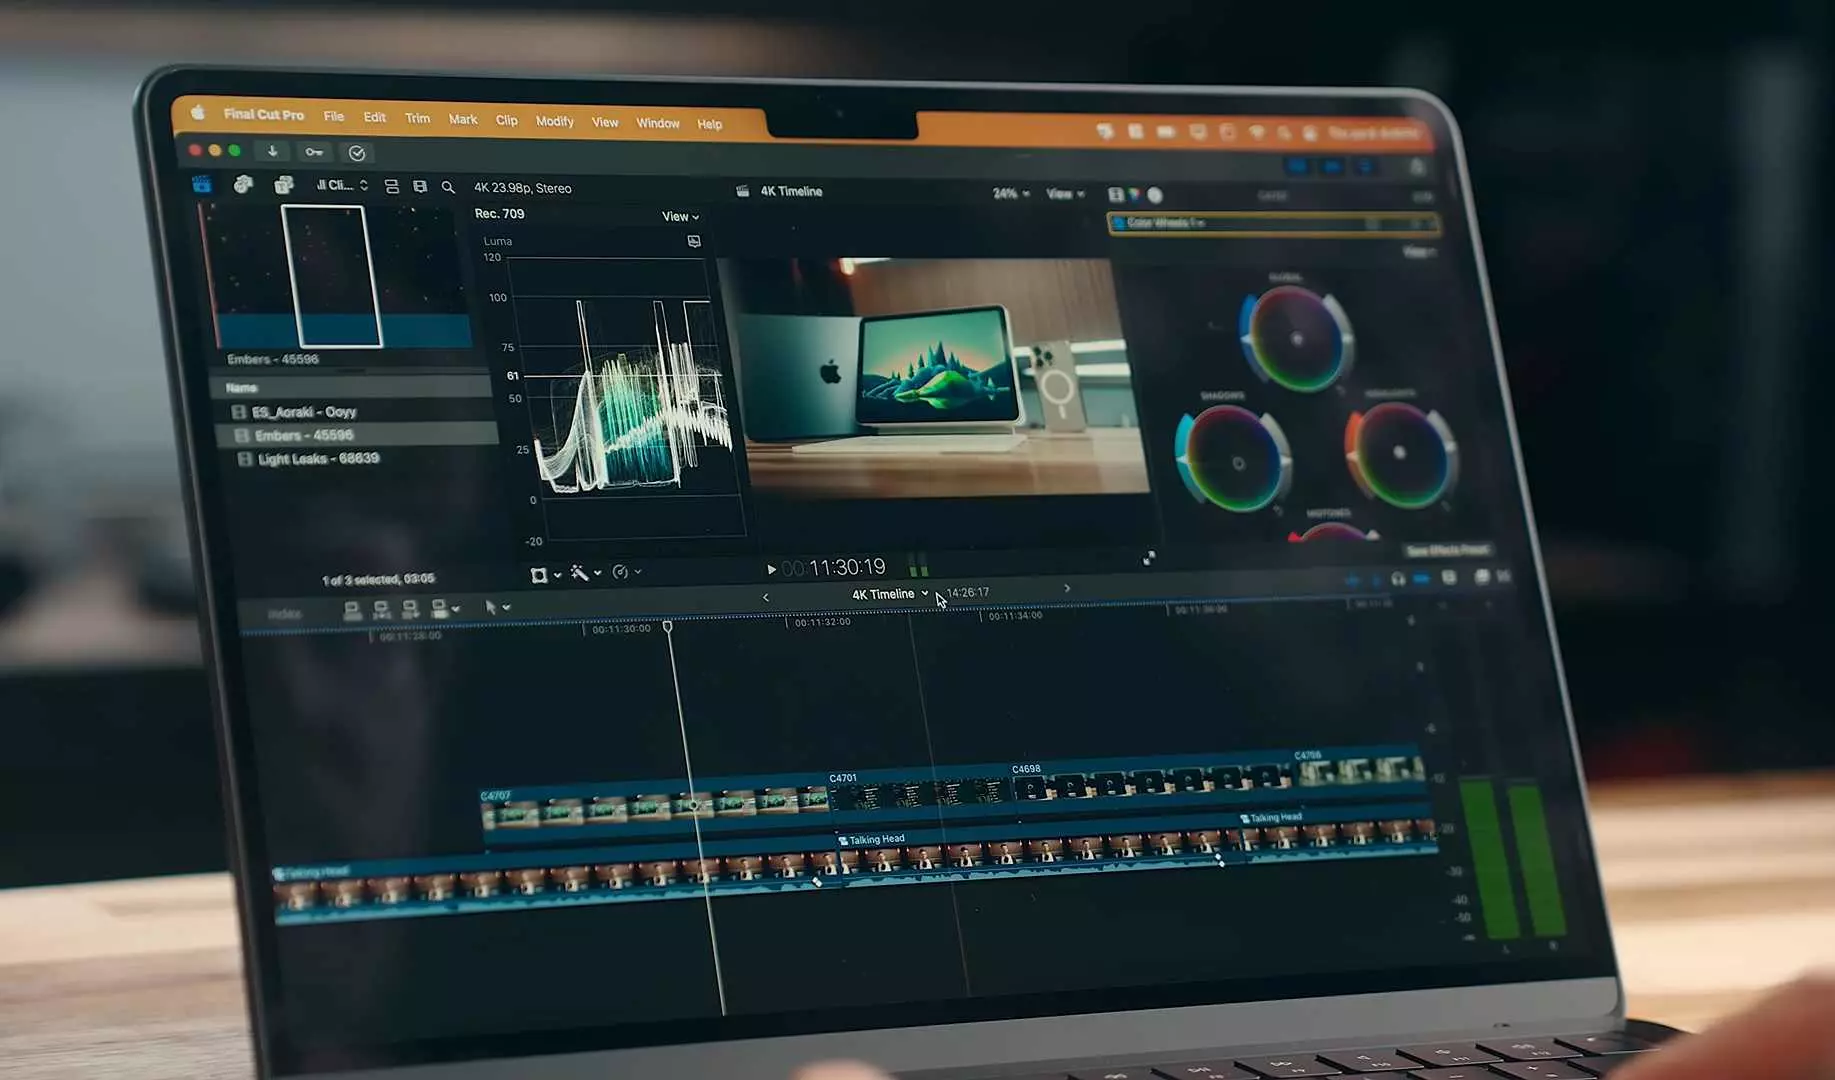1835x1080 pixels.
Task: Click the Keyword Editor key icon
Action: click(x=314, y=152)
